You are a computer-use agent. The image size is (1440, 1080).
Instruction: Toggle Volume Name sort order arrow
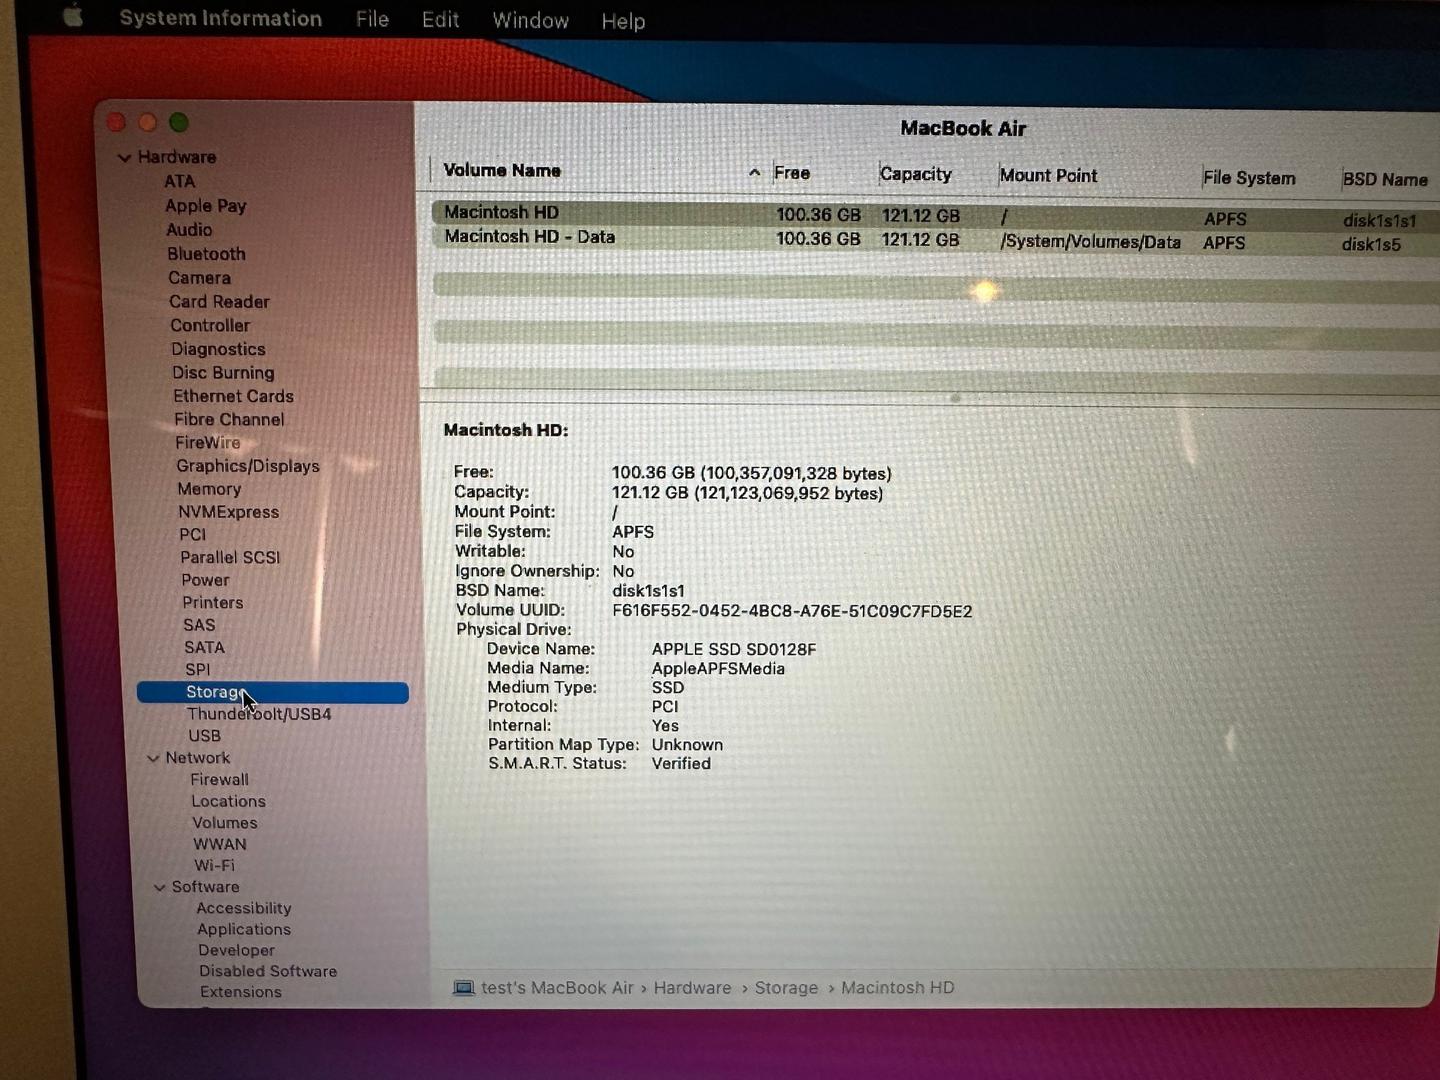click(x=754, y=172)
